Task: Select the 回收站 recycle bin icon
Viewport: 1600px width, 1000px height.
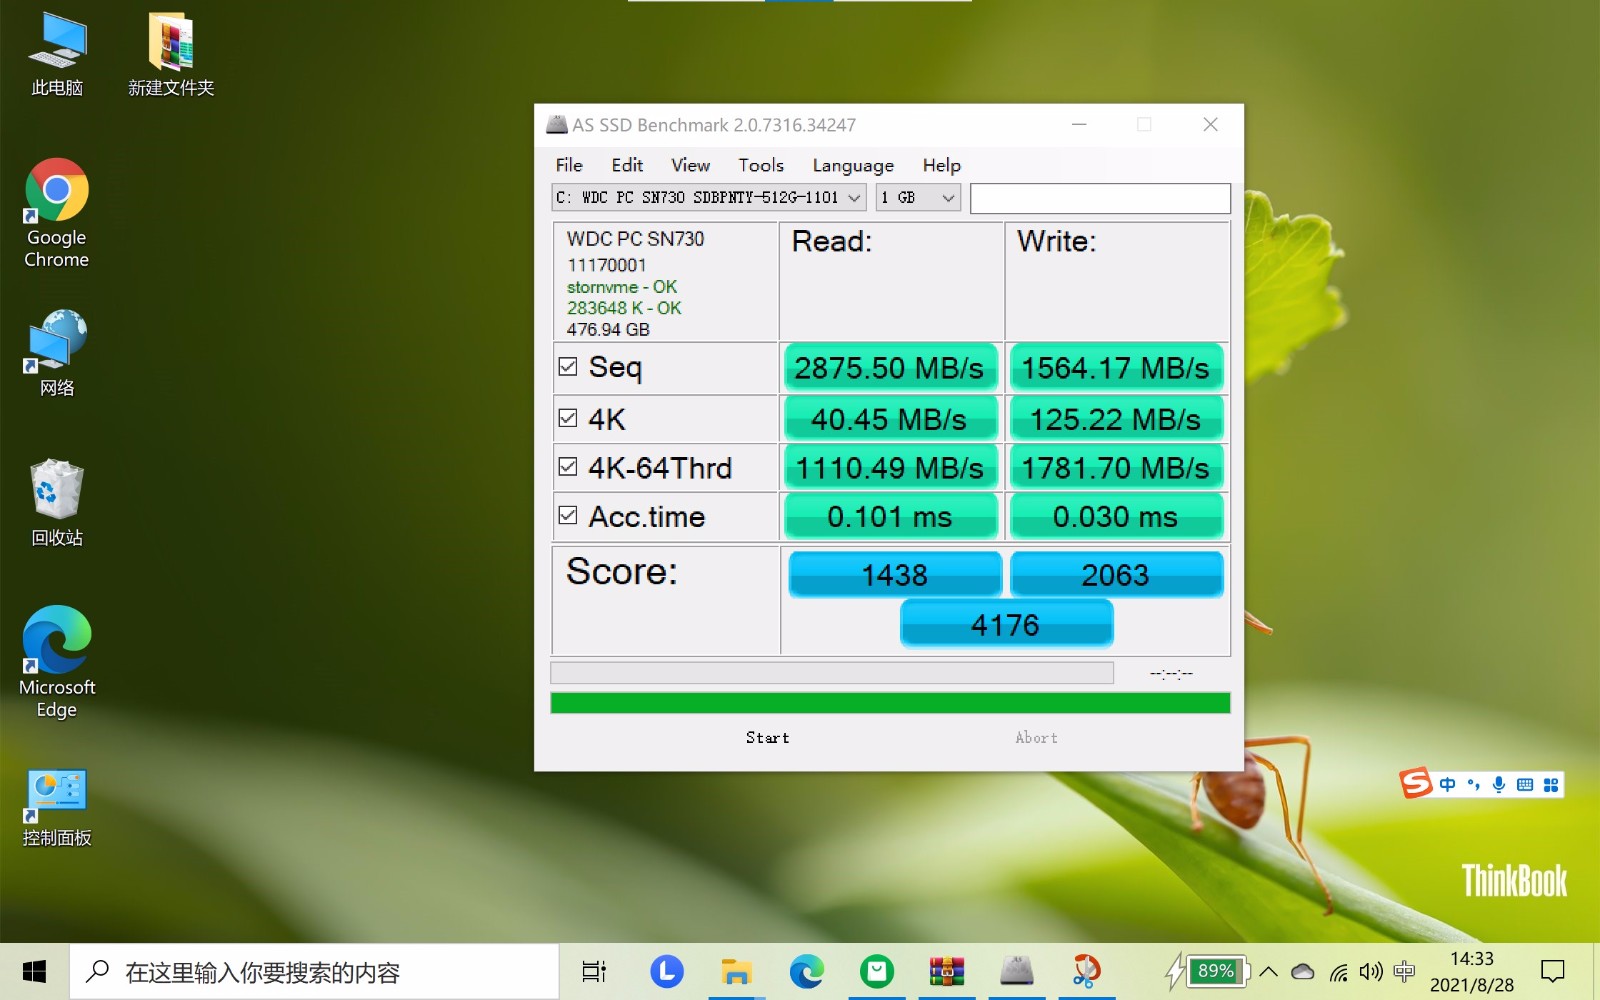Action: tap(57, 503)
